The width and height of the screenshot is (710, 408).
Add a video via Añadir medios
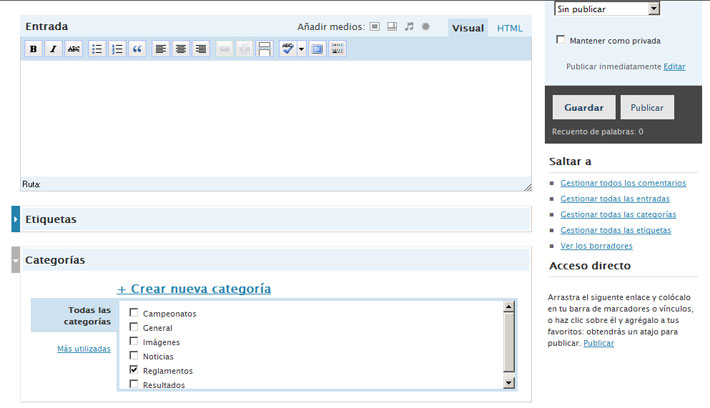pos(392,27)
